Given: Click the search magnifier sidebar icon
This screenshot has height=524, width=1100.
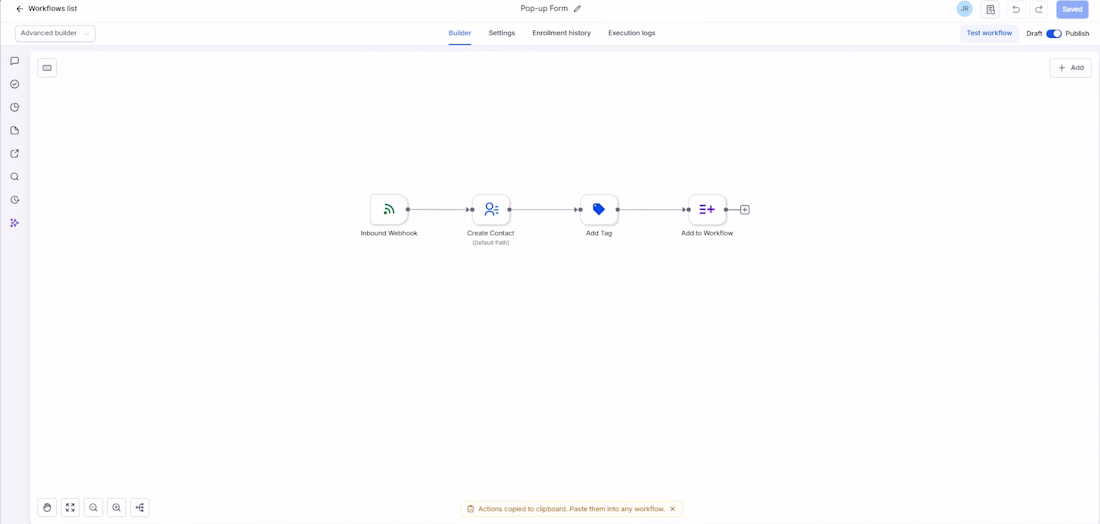Looking at the screenshot, I should 15,177.
